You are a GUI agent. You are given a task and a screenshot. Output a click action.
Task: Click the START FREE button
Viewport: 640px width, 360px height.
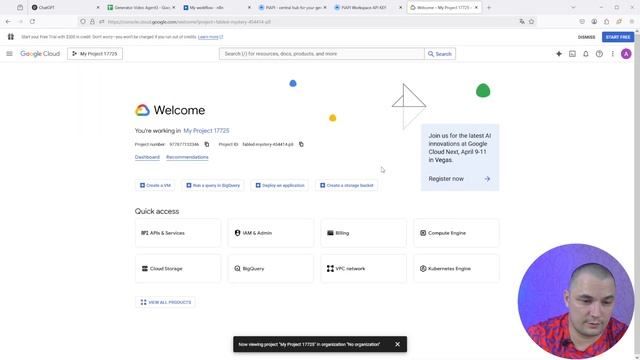point(618,37)
